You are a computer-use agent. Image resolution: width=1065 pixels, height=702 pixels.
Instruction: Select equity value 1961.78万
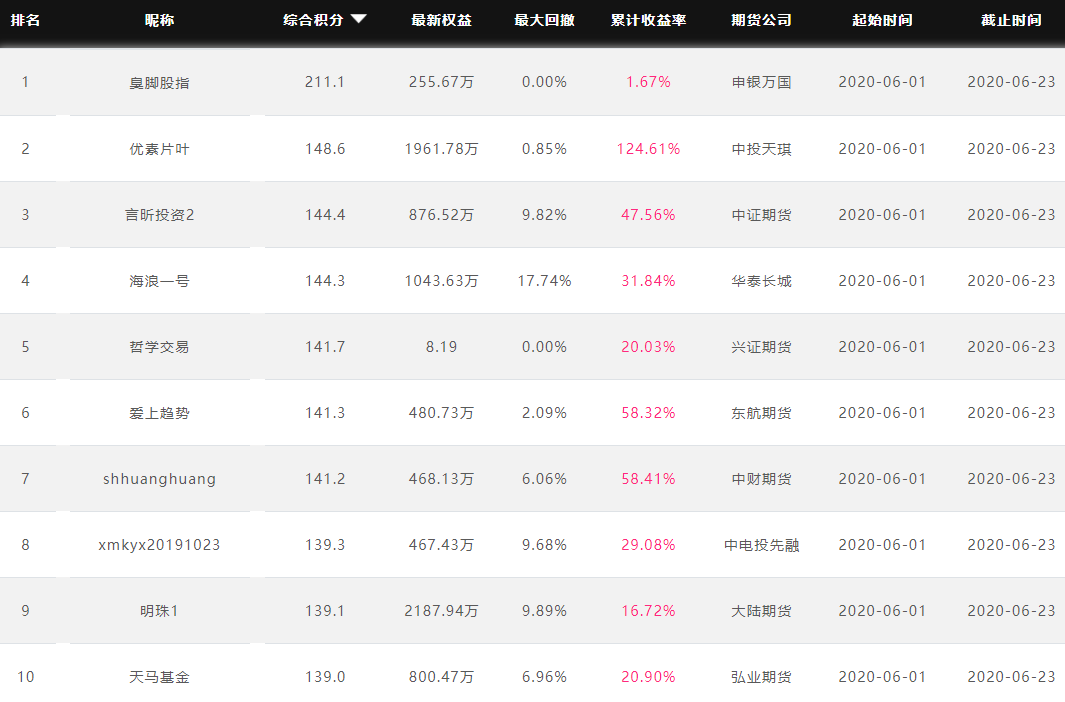tap(441, 149)
